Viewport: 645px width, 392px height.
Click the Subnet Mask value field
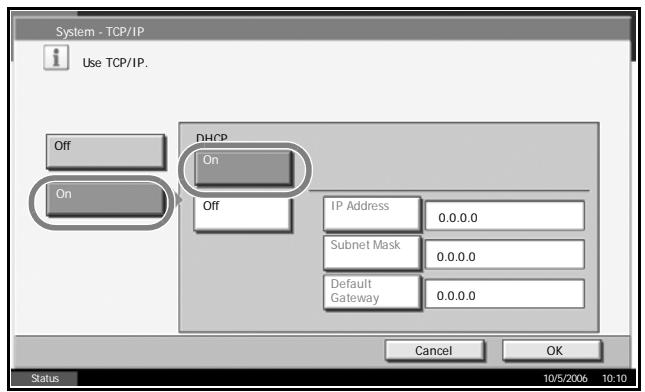[x=504, y=255]
